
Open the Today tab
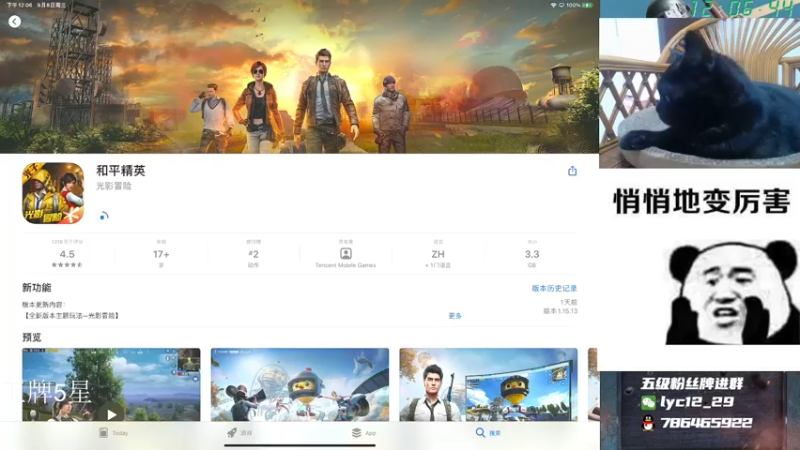point(114,433)
